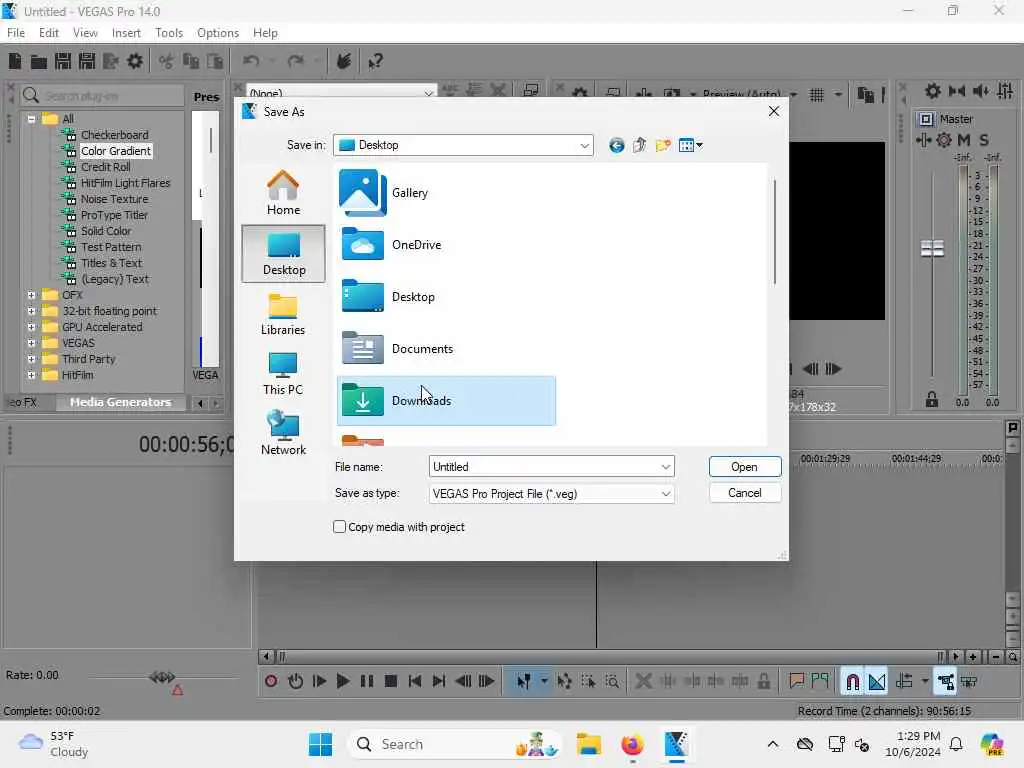Select Libraries in the places bar

point(283,313)
